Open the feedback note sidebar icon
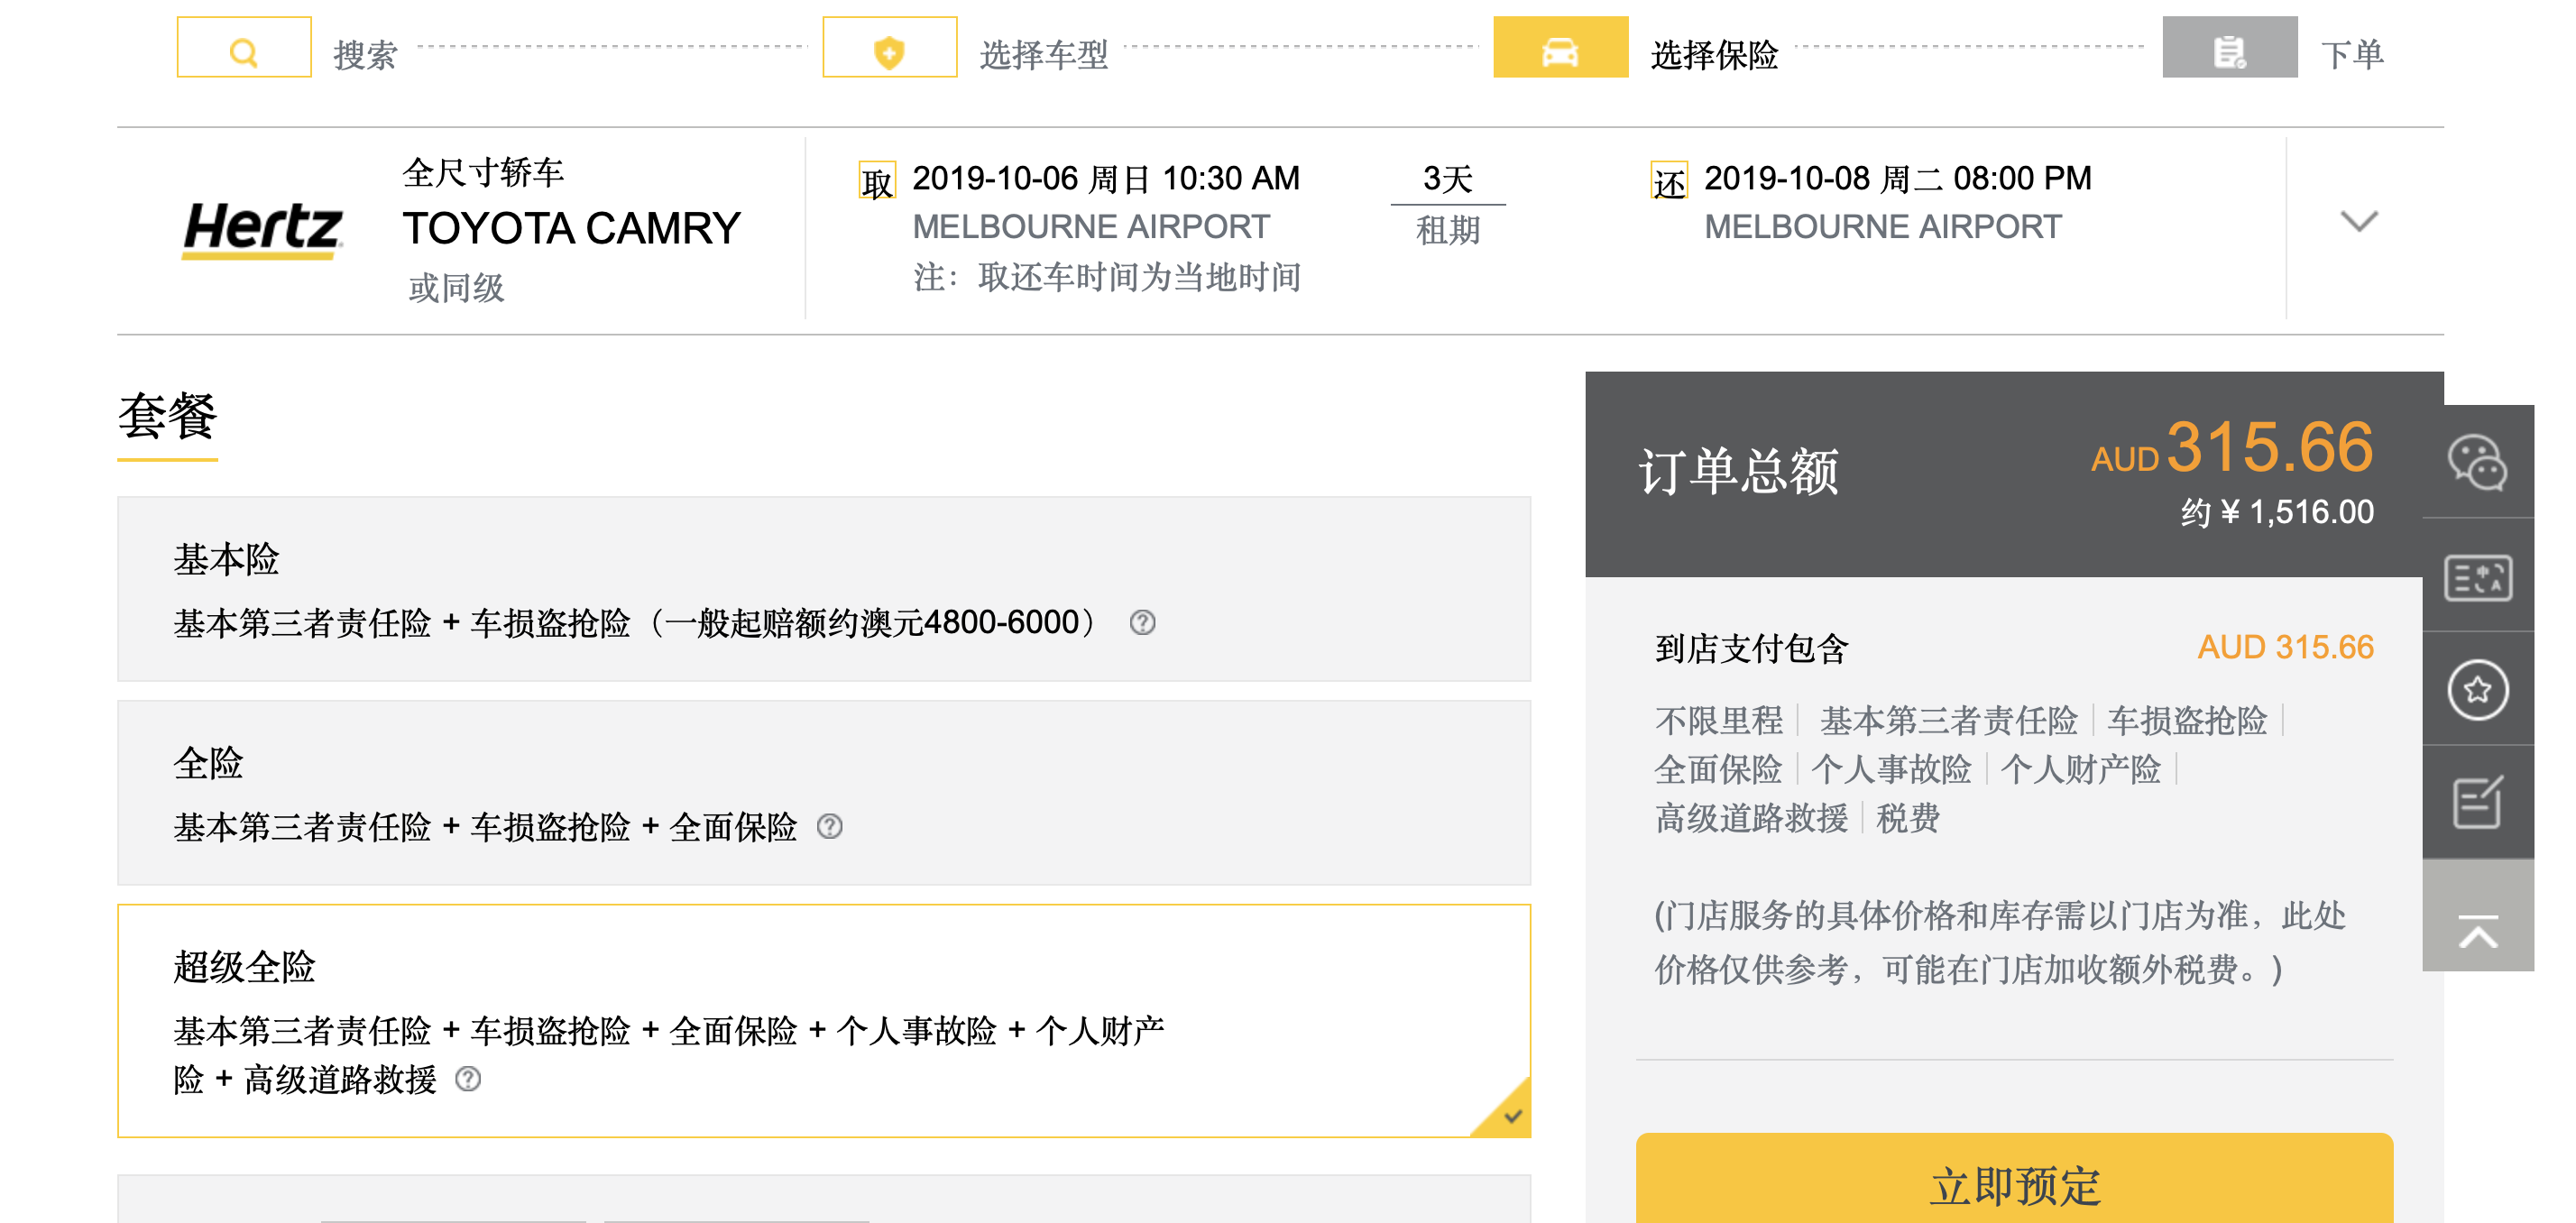 pyautogui.click(x=2477, y=802)
